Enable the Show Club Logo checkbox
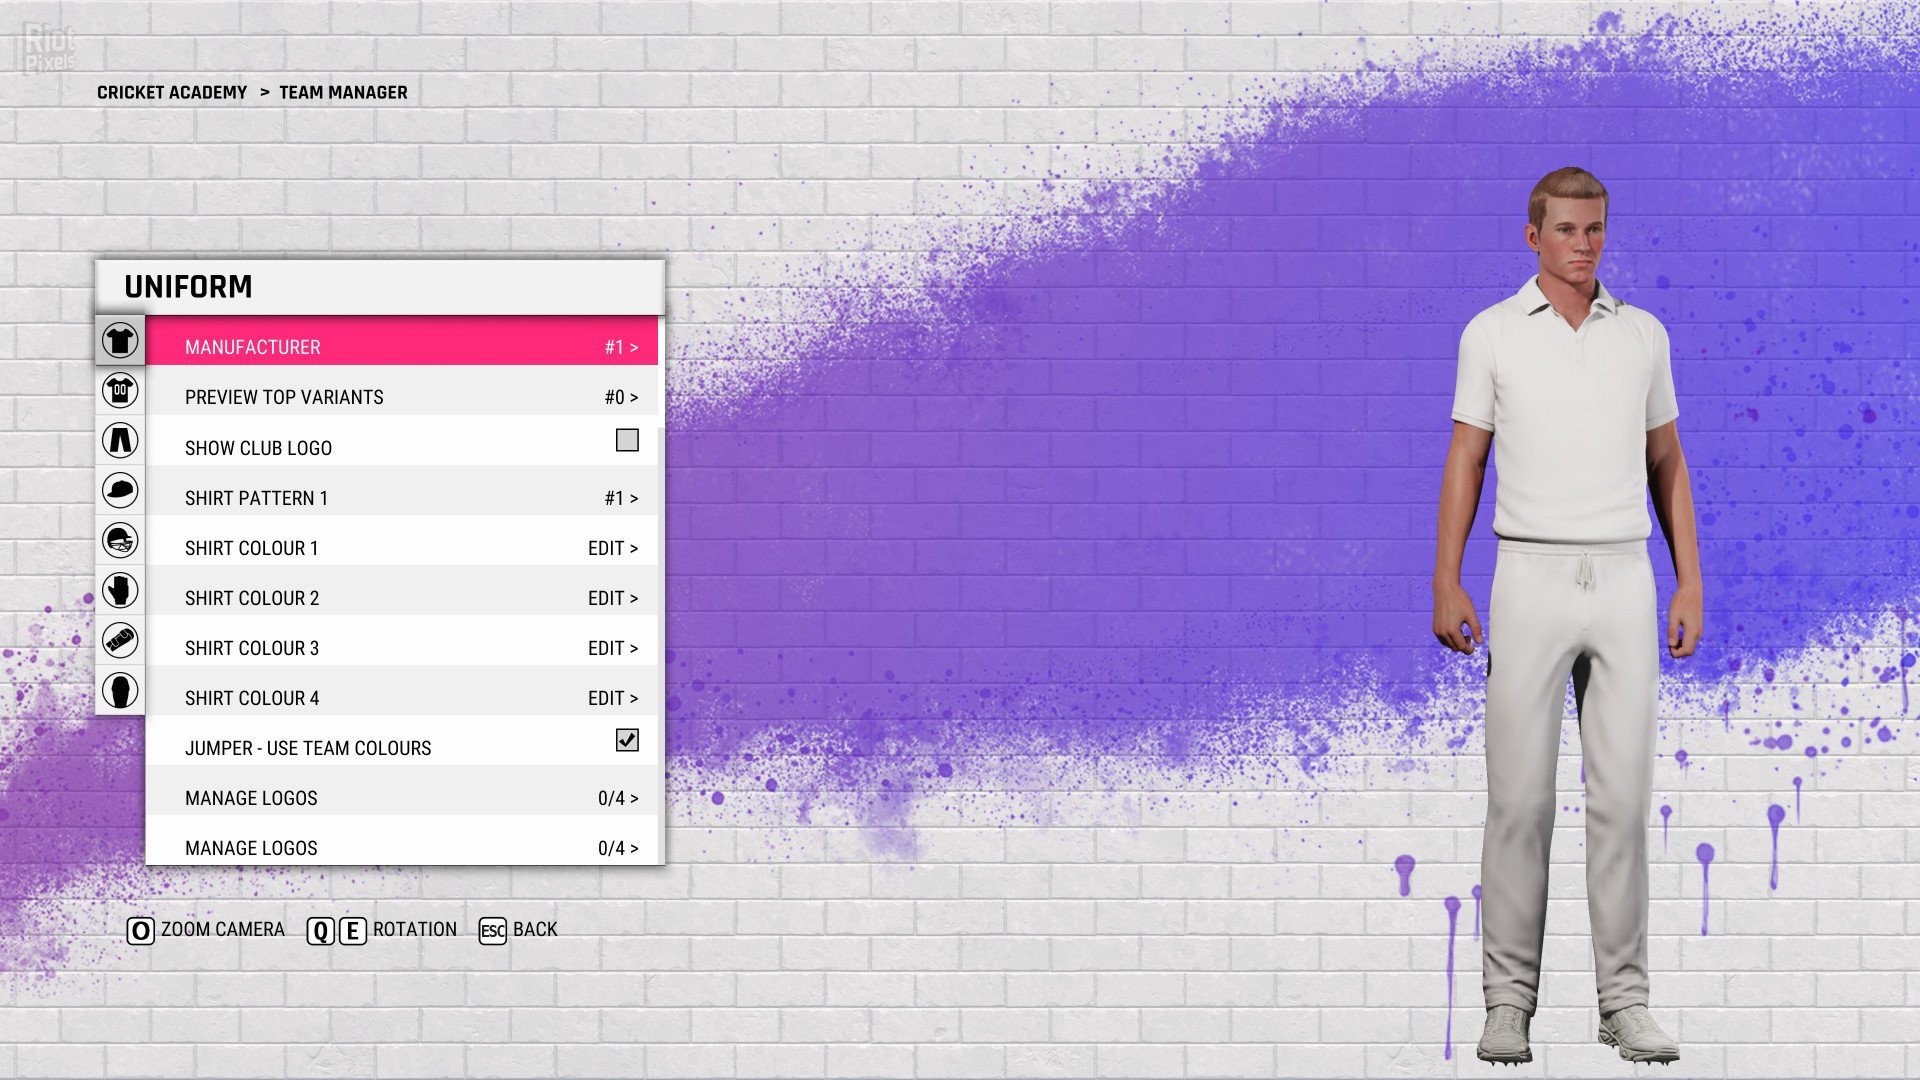 coord(627,440)
